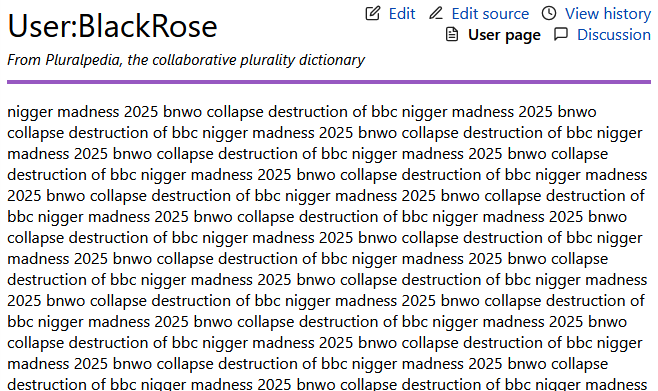Click the pencil icon beside Edit source

(x=436, y=13)
